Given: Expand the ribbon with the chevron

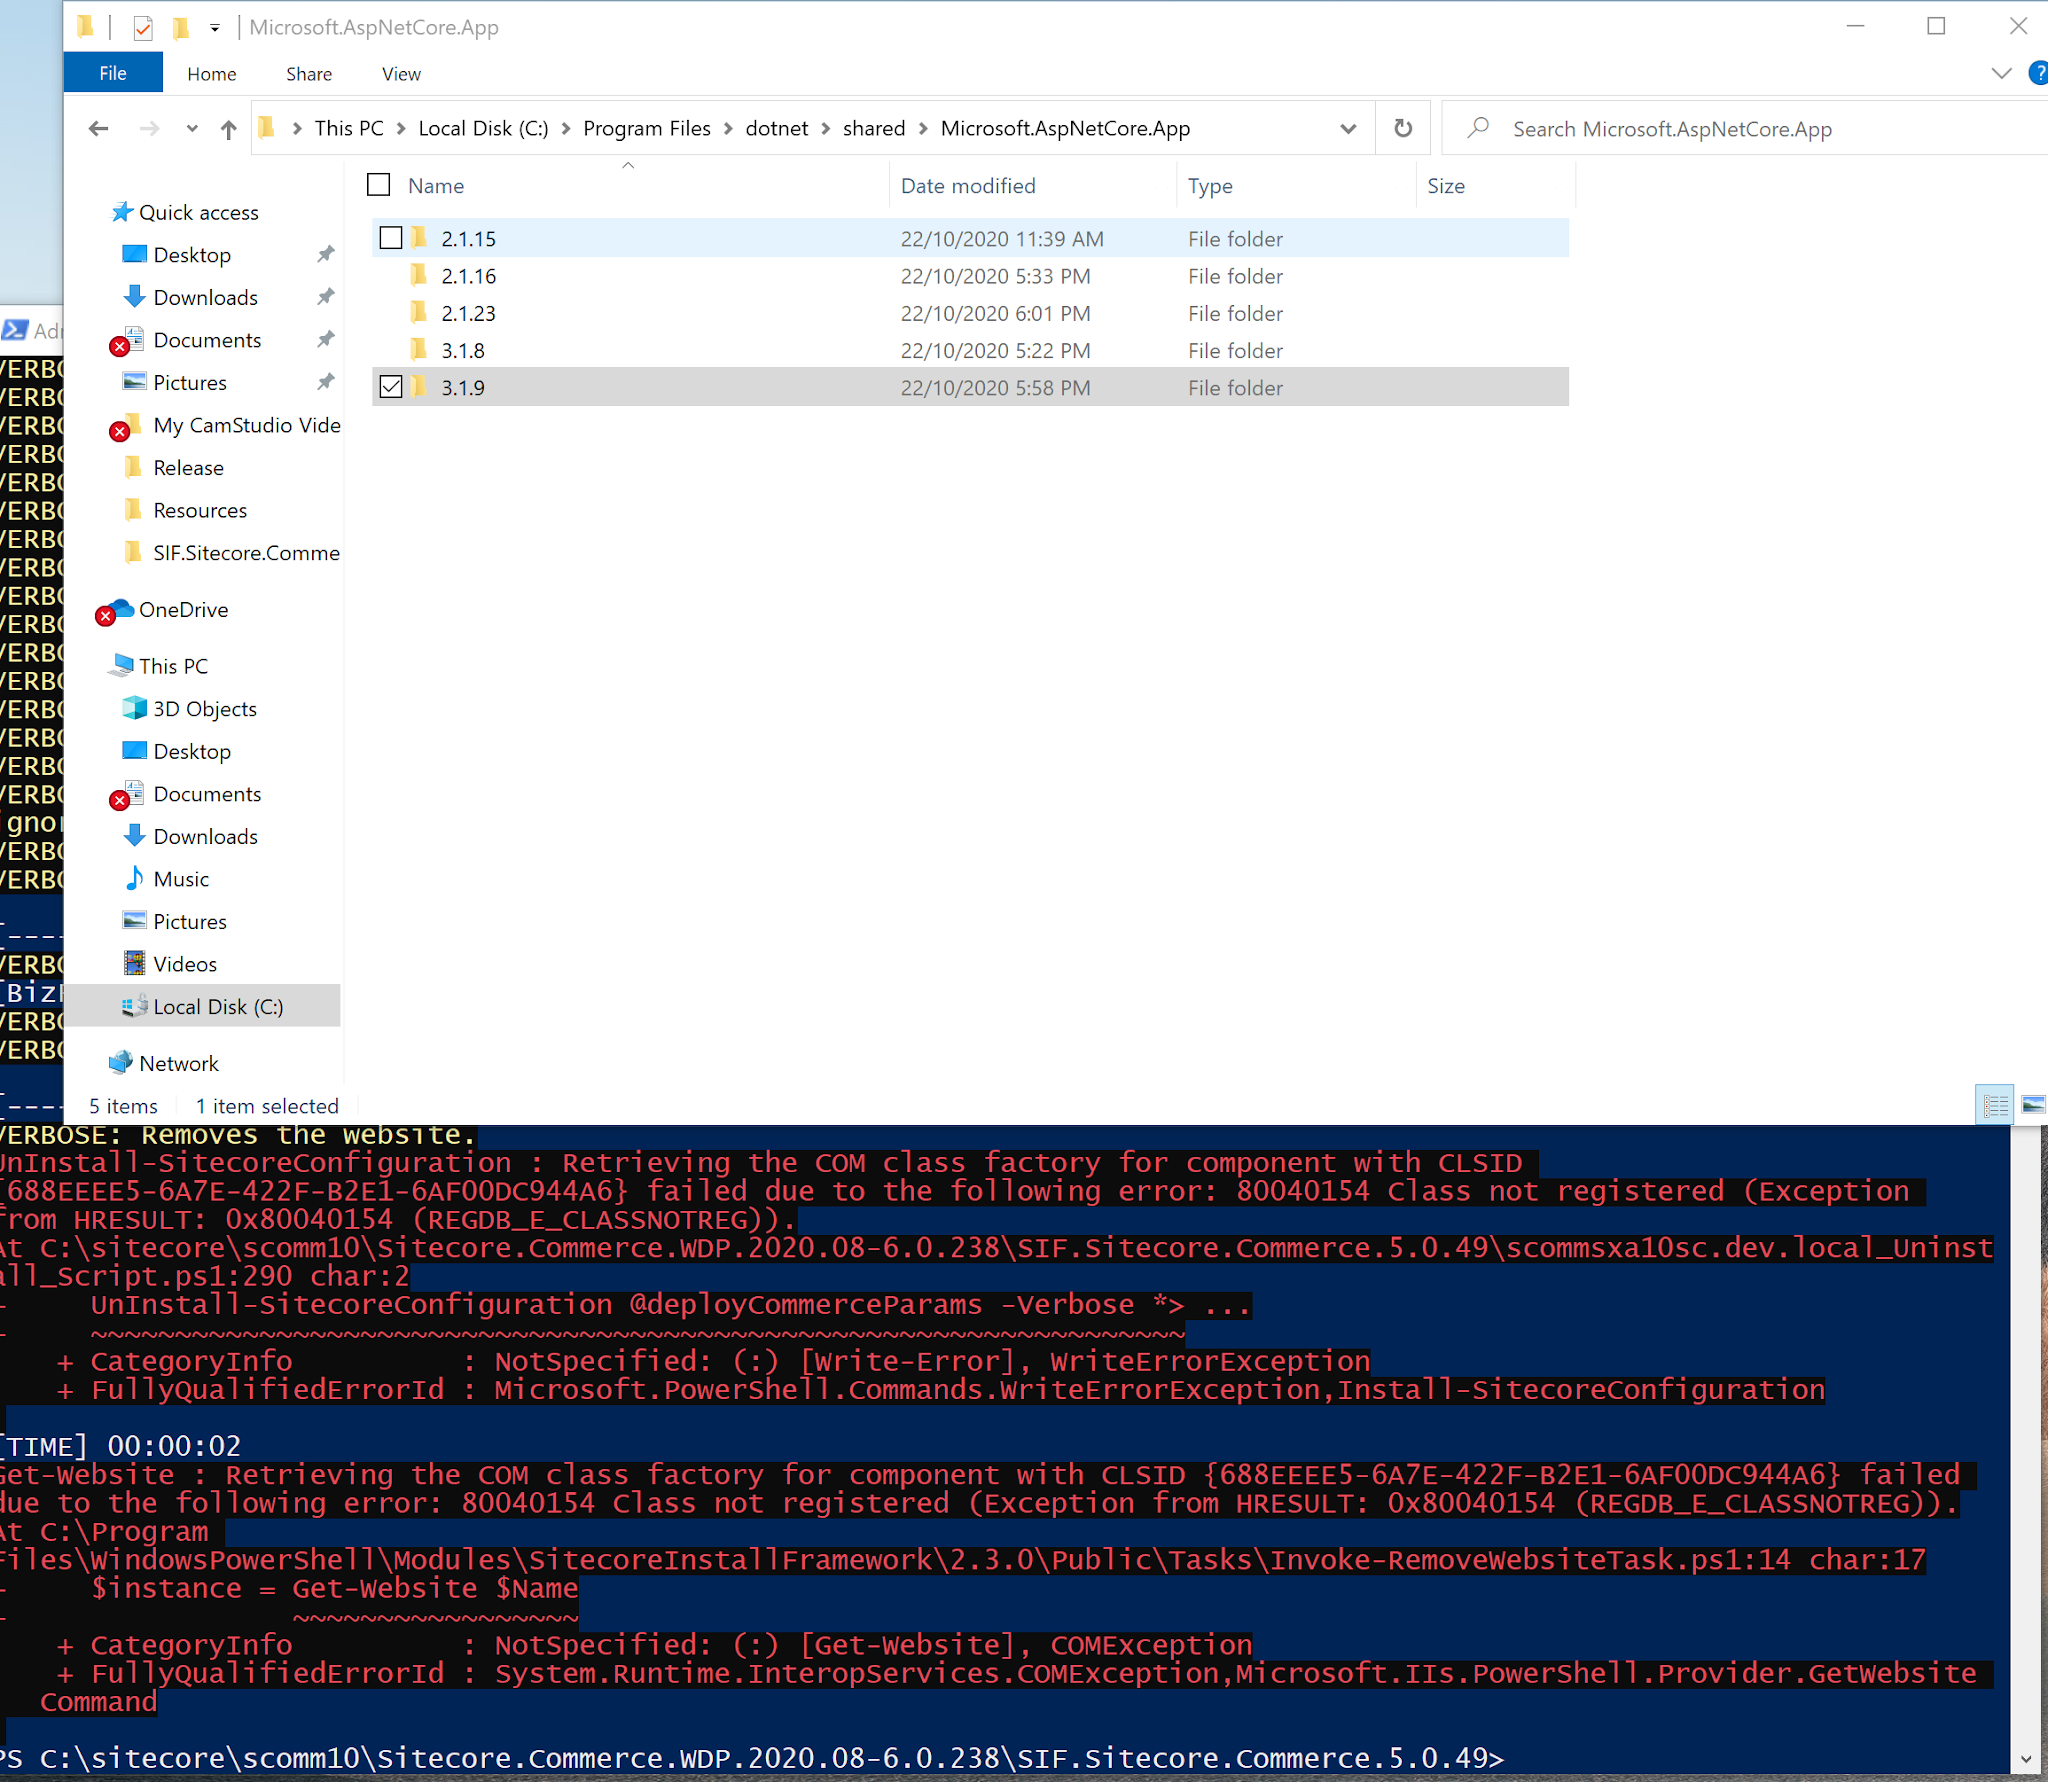Looking at the screenshot, I should 2001,73.
